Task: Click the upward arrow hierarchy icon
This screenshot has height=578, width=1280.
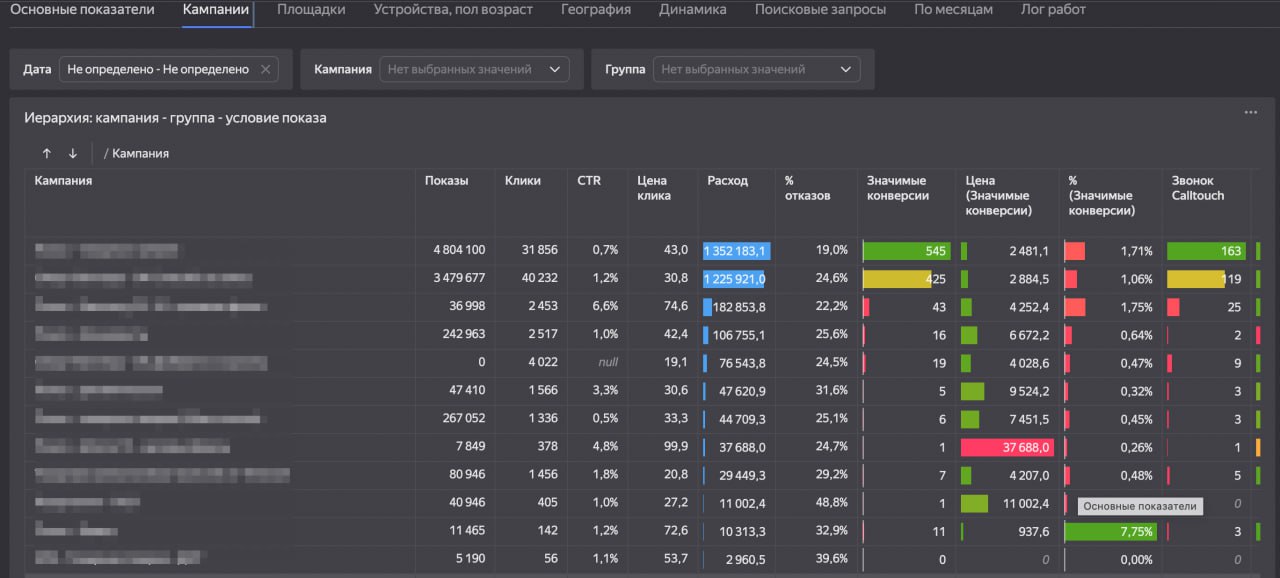Action: [46, 153]
